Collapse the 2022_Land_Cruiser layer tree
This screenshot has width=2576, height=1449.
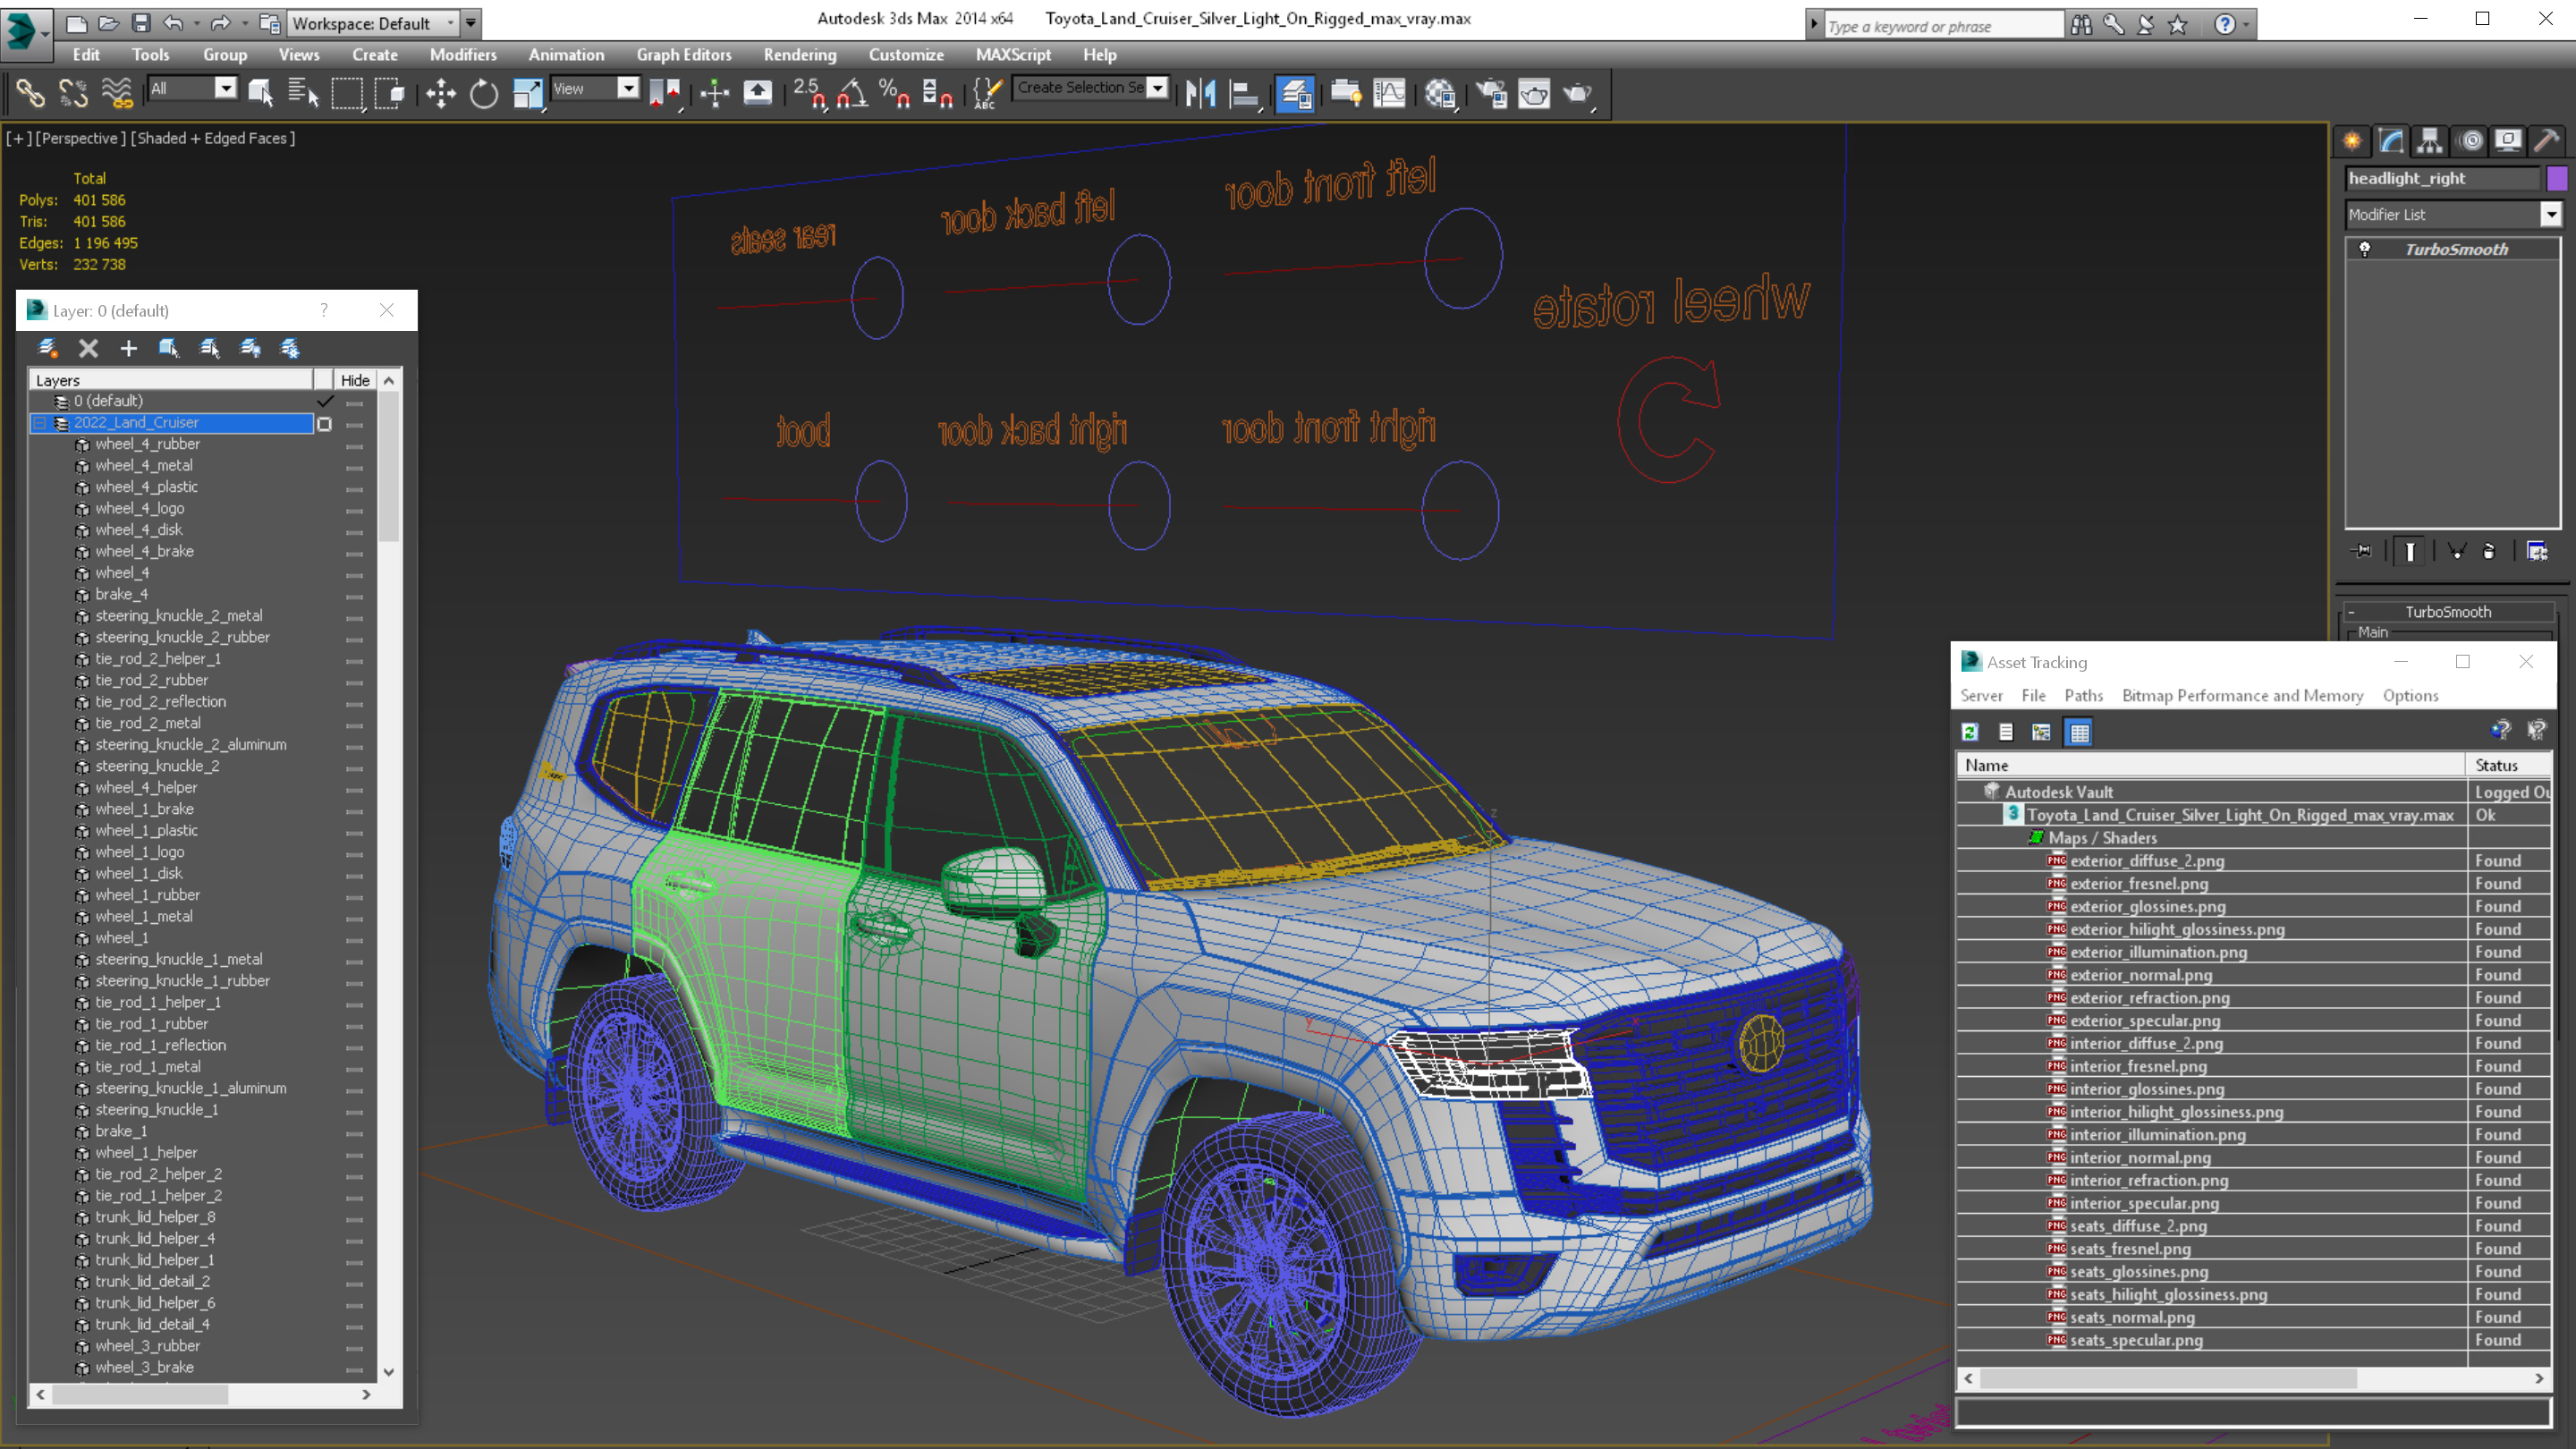(x=40, y=423)
